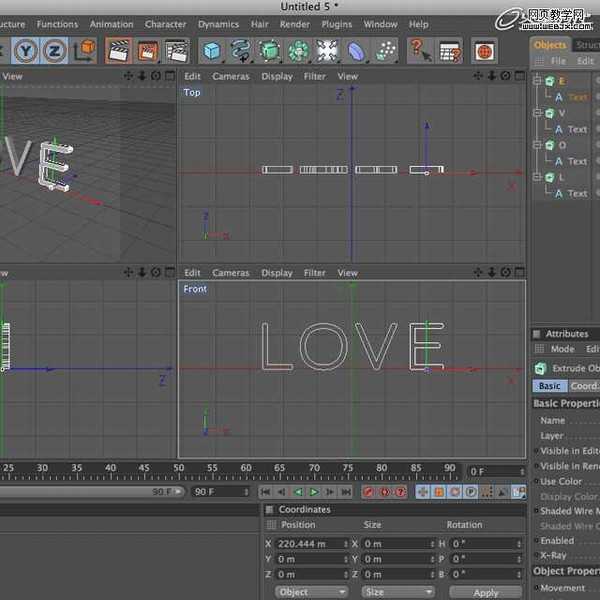Image resolution: width=600 pixels, height=600 pixels.
Task: Select the Text spline under V object
Action: pos(577,129)
